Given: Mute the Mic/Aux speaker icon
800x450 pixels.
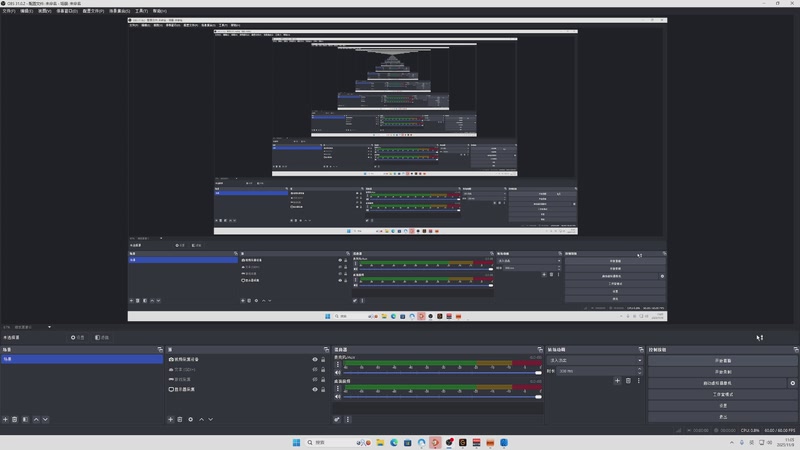Looking at the screenshot, I should tap(337, 372).
